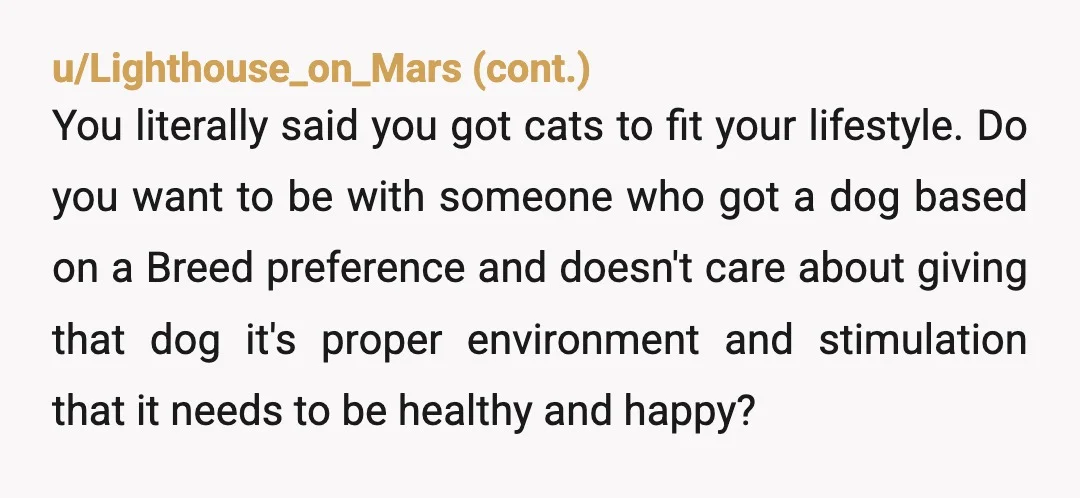This screenshot has height=498, width=1080.
Task: Click the (cont.) label after the username
Action: (531, 70)
